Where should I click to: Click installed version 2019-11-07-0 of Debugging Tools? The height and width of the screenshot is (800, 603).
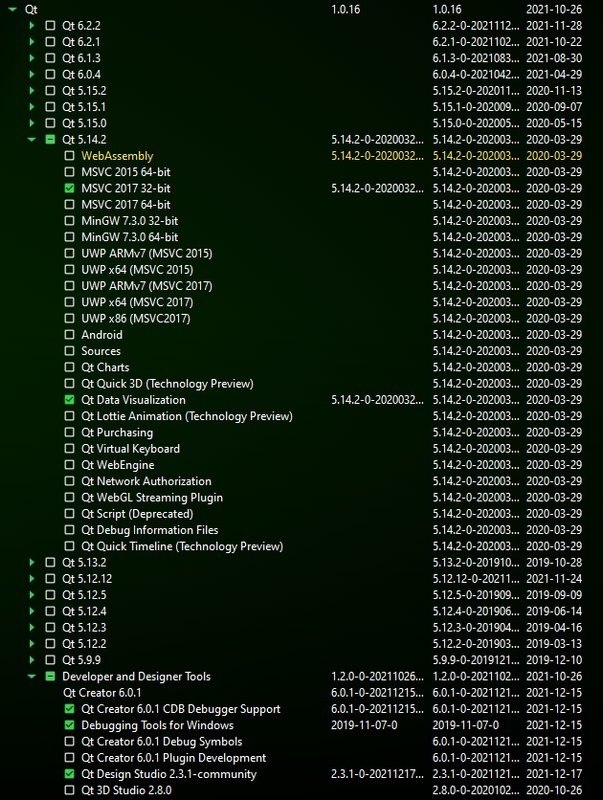click(364, 725)
